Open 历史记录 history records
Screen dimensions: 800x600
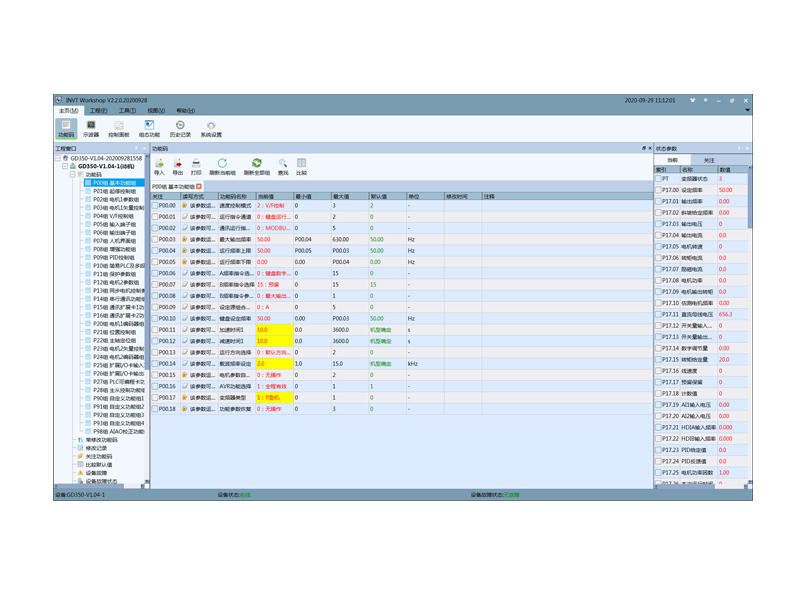[180, 128]
